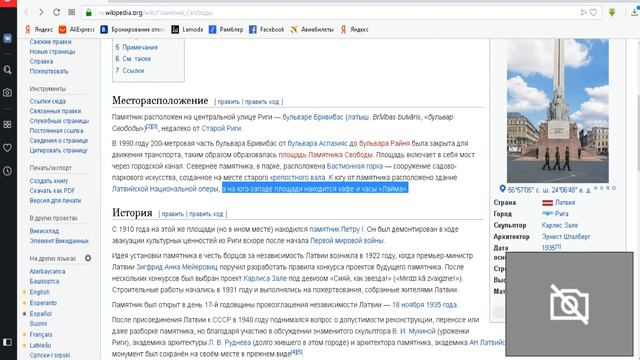Toggle sidebar panel icon at bottom left

tap(7, 342)
